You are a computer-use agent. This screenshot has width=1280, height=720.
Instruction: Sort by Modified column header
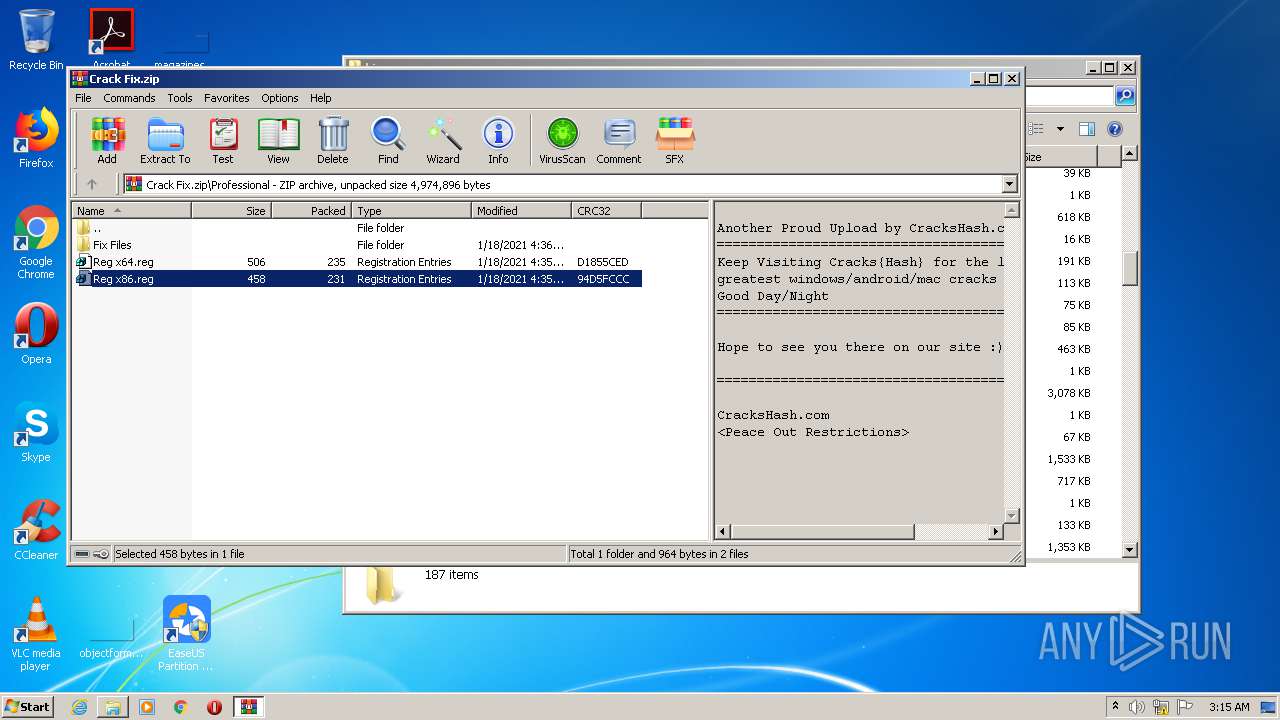pos(521,210)
